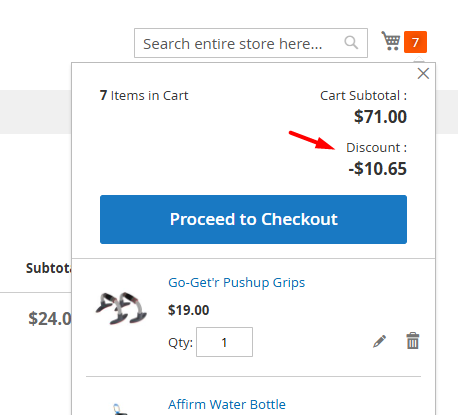Screen dimensions: 458x415
Task: Click the search entire store field
Action: tap(251, 43)
